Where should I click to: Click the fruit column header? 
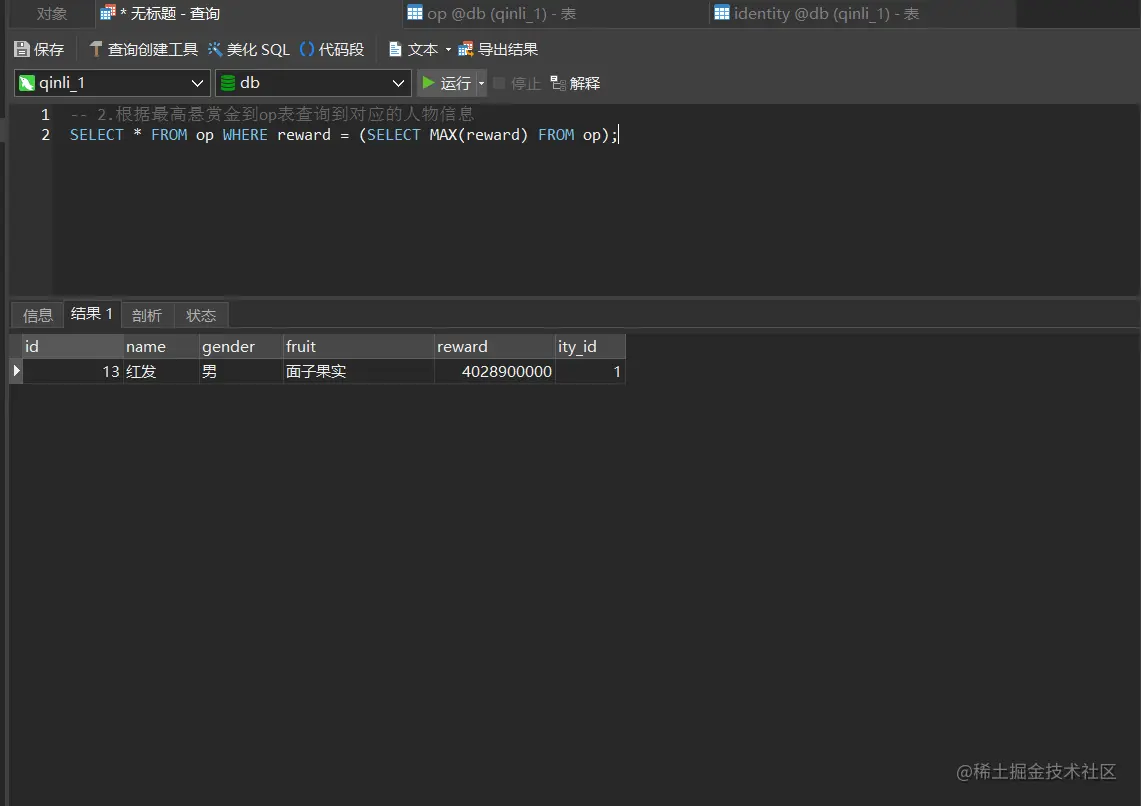point(359,346)
